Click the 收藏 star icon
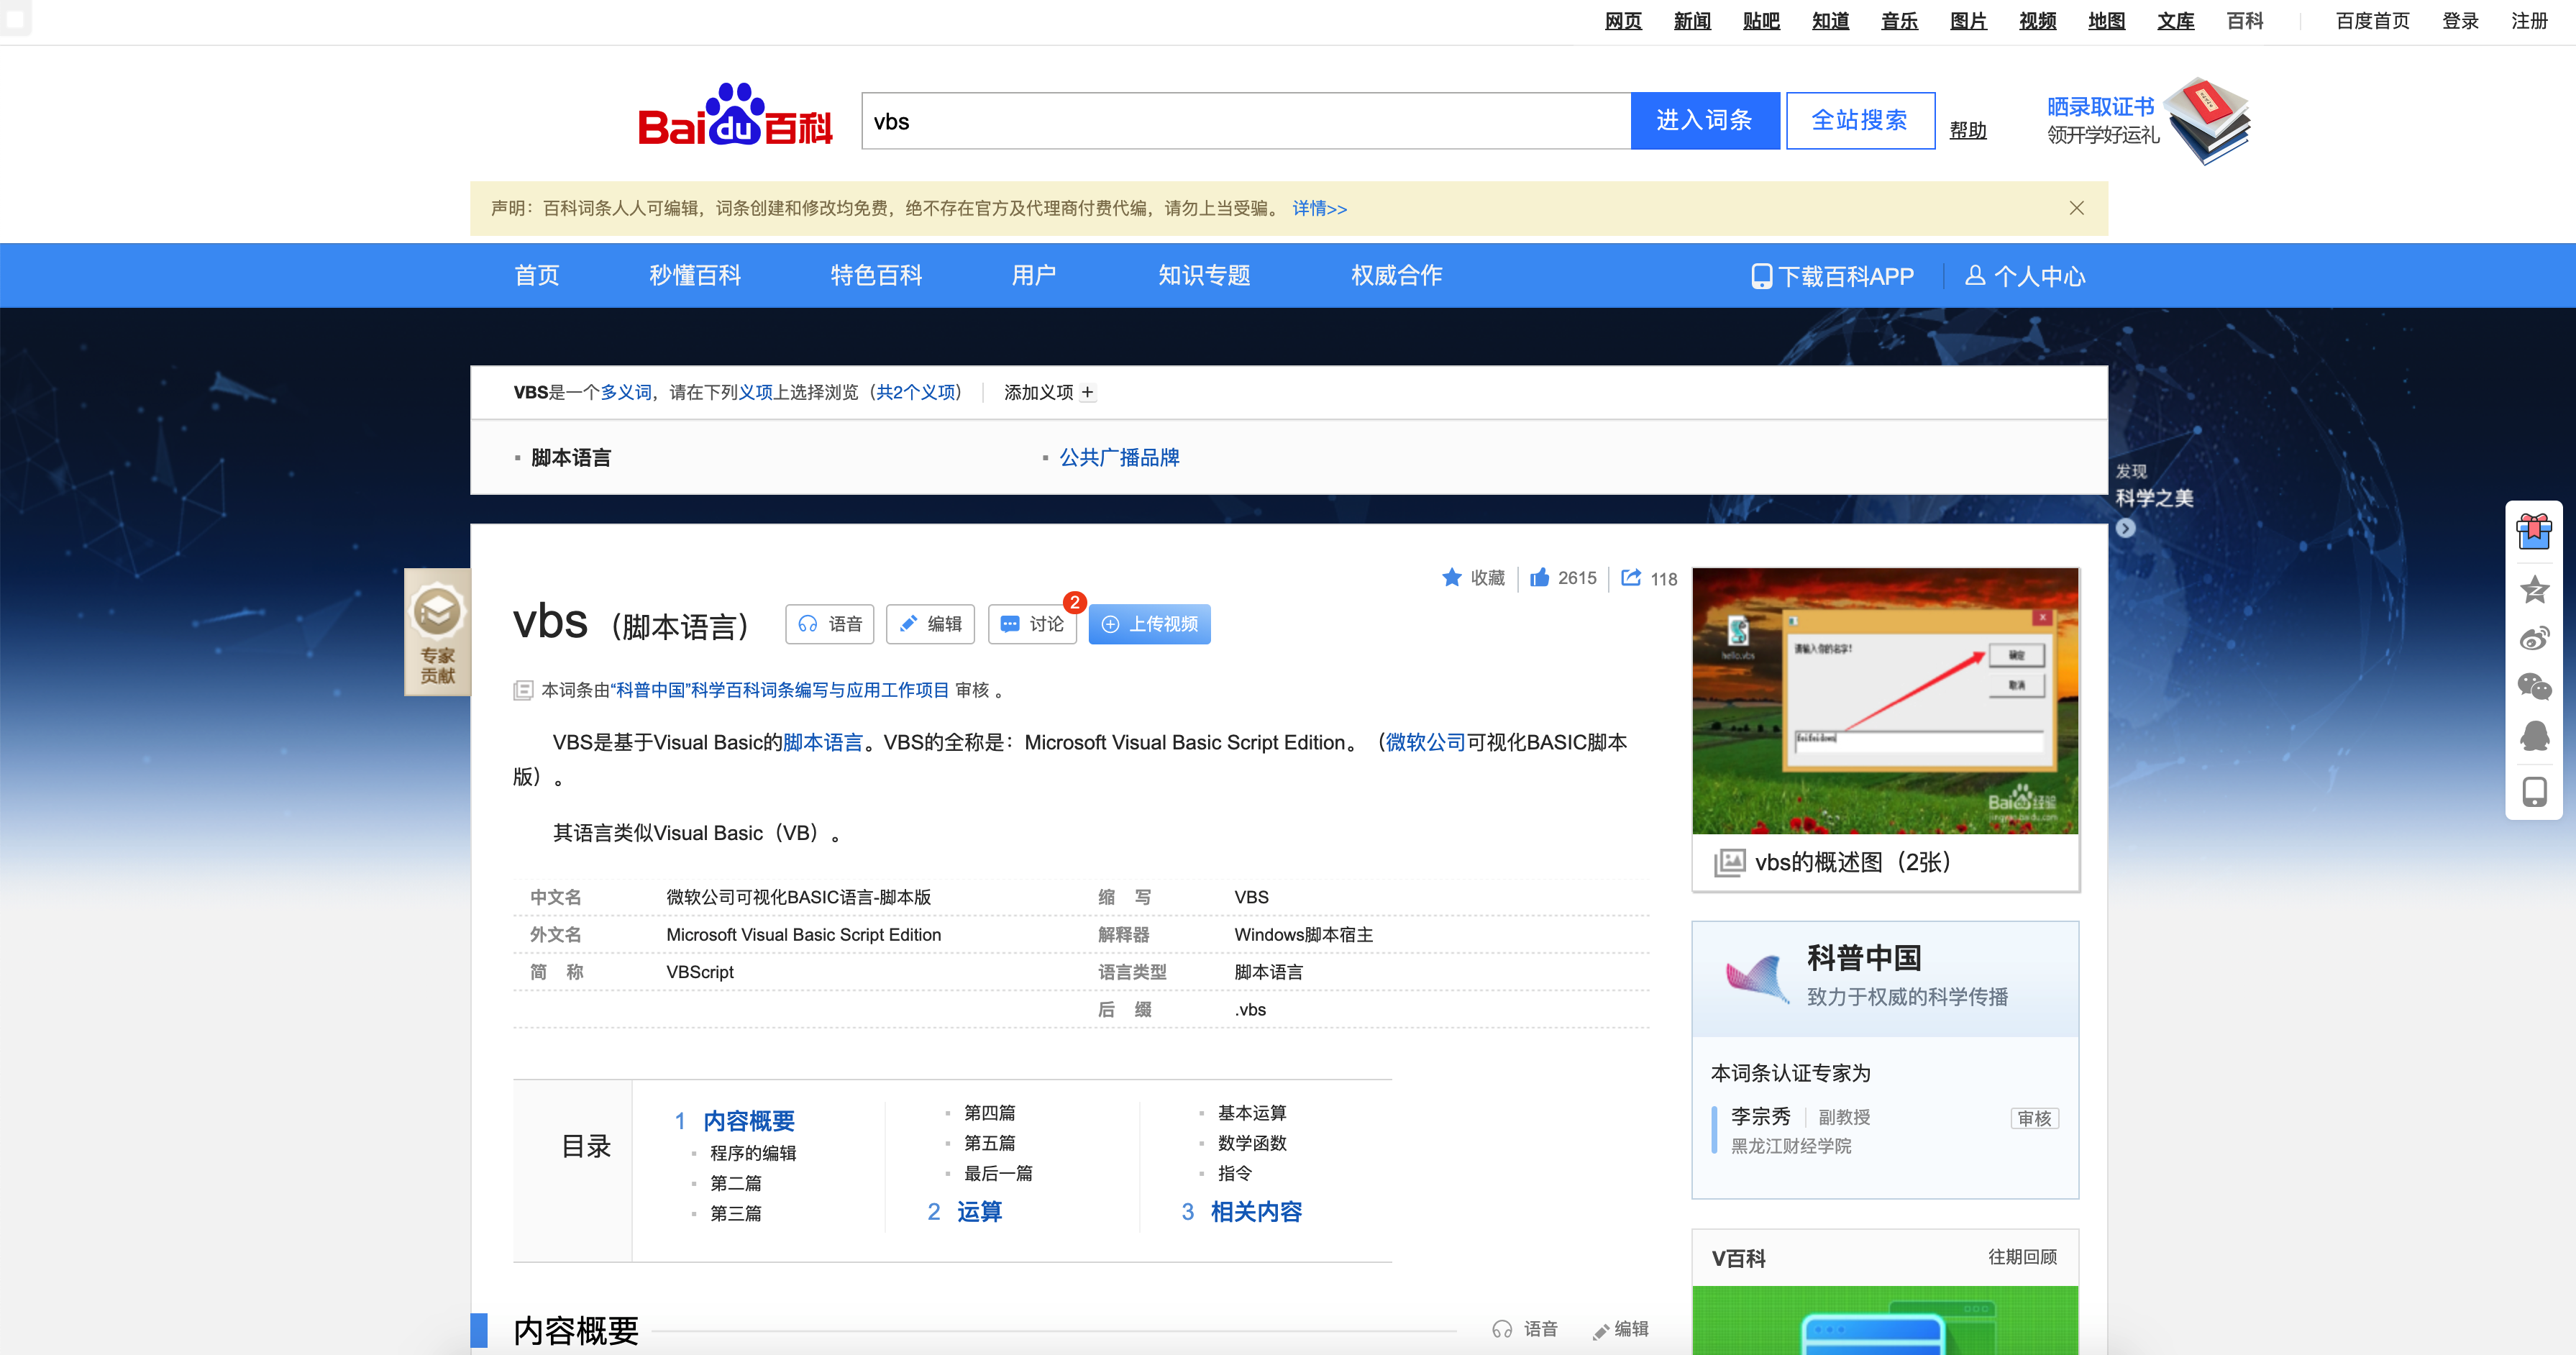 coord(1452,577)
